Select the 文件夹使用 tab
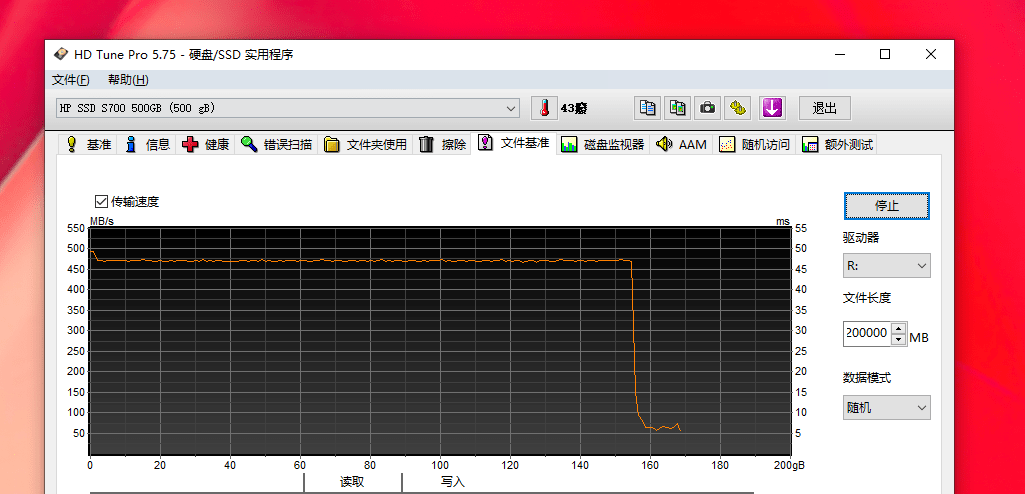Screen dimensions: 1025x494 click(365, 144)
